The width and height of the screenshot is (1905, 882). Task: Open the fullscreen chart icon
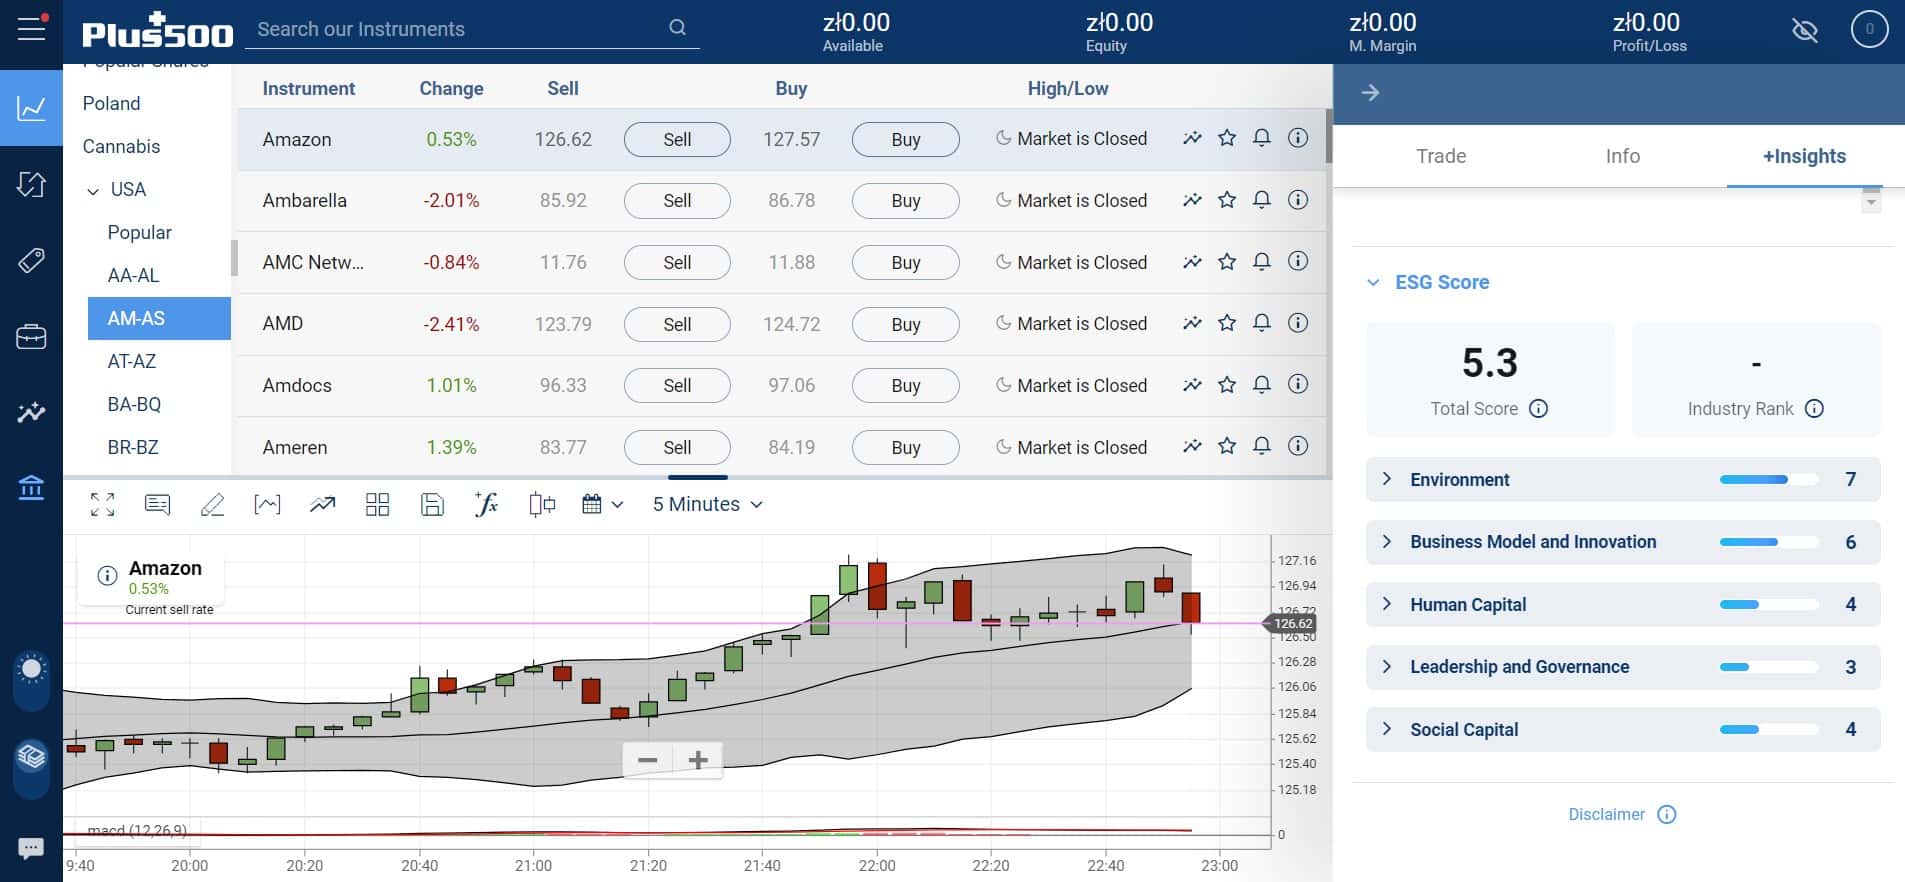(x=102, y=504)
